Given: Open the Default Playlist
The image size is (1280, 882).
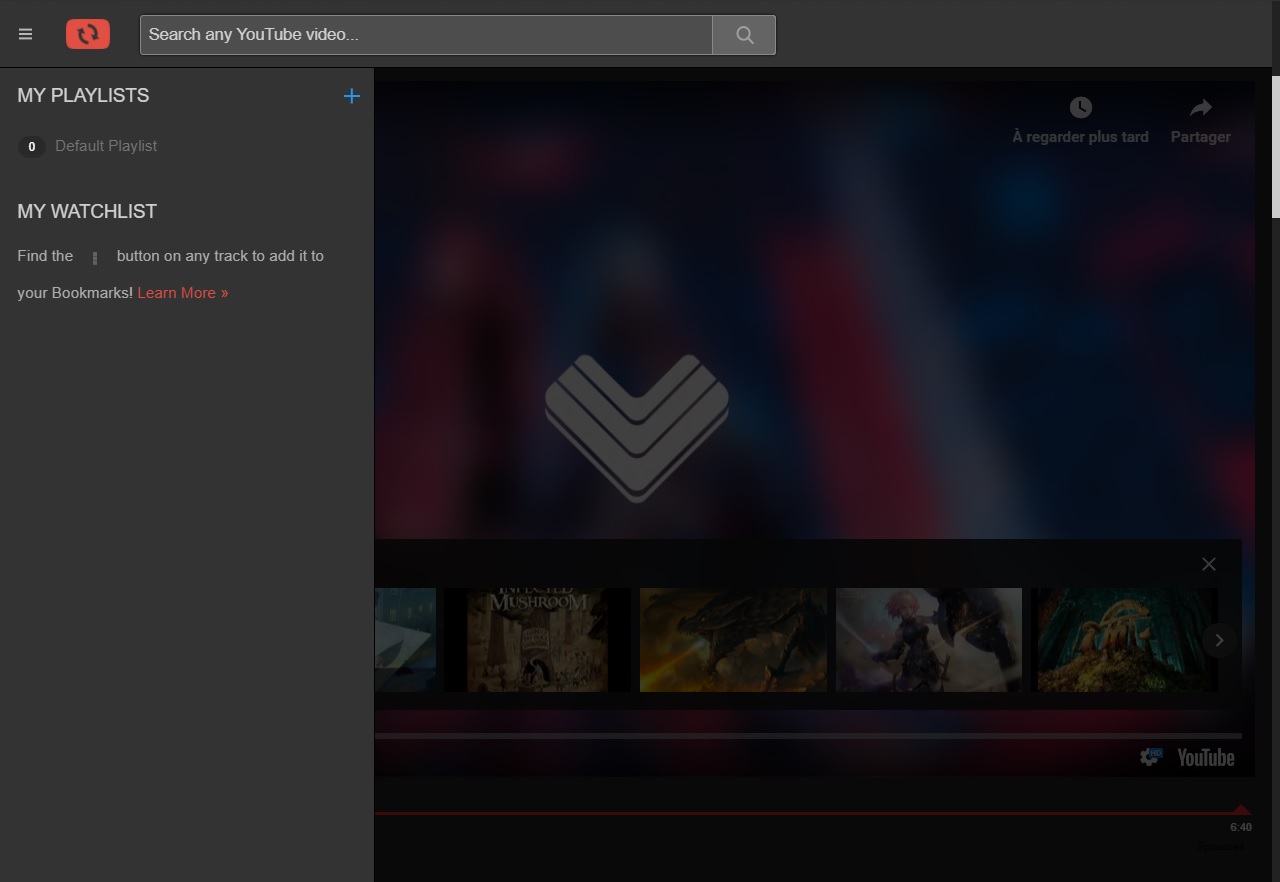Looking at the screenshot, I should pyautogui.click(x=106, y=146).
